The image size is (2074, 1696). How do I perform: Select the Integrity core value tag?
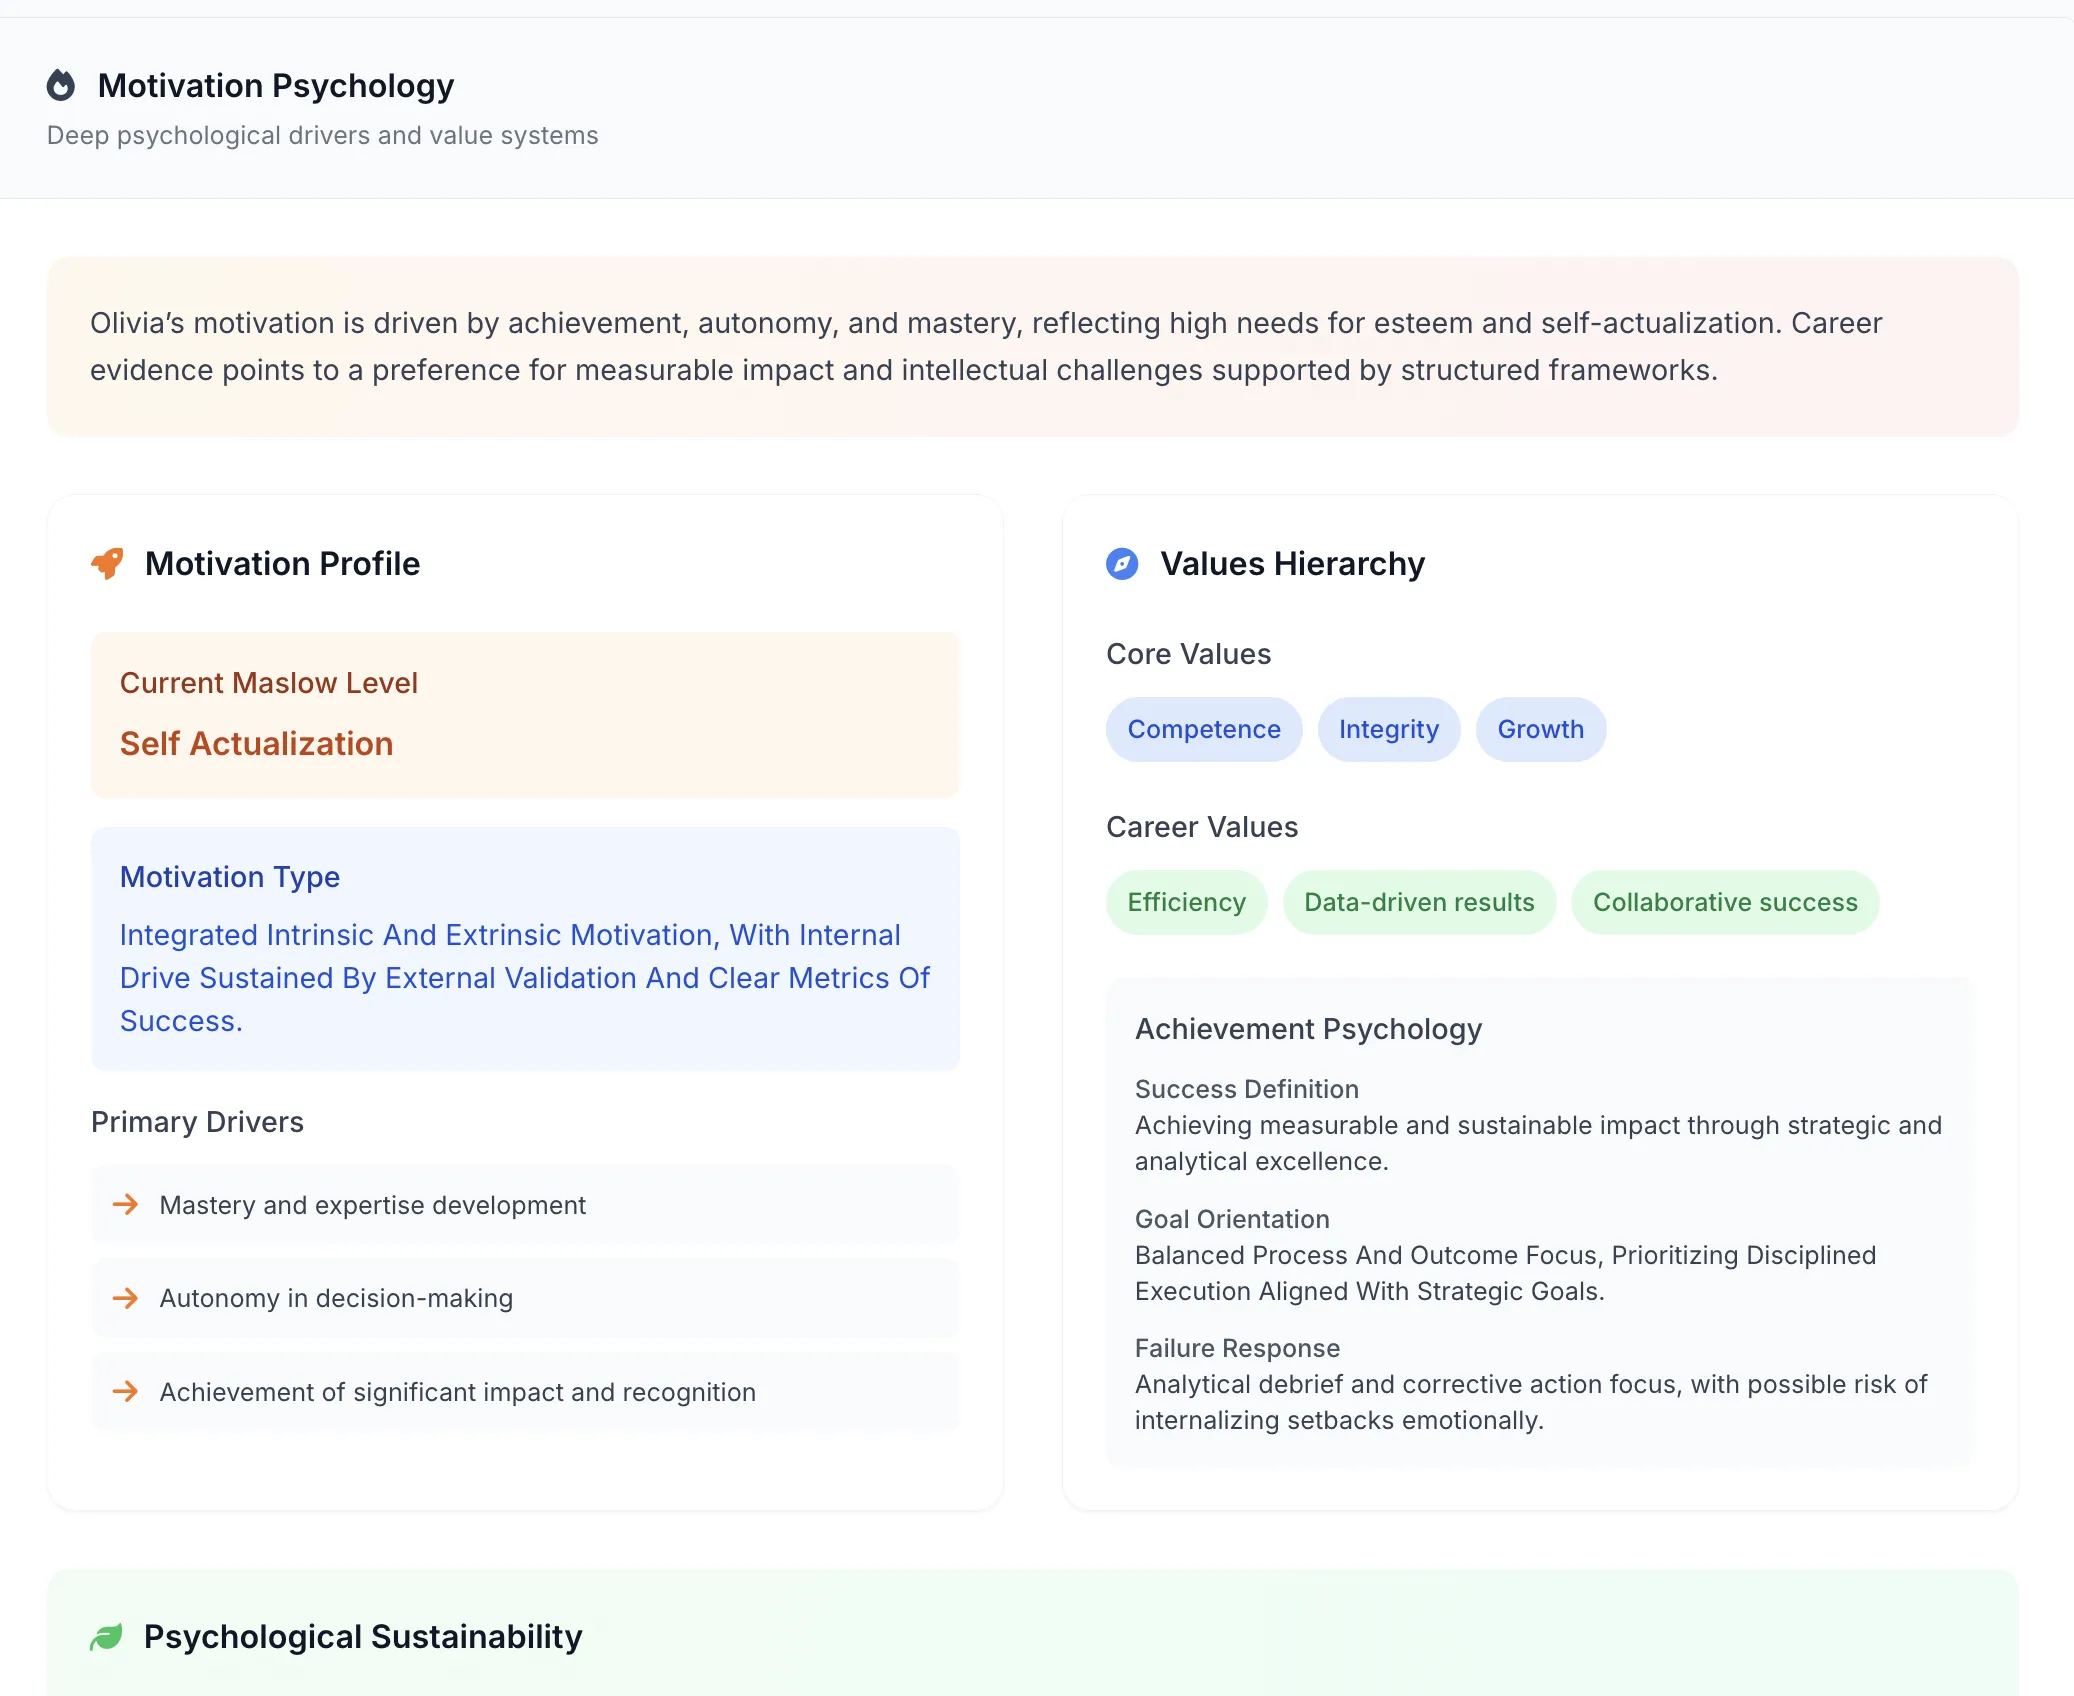click(x=1389, y=729)
